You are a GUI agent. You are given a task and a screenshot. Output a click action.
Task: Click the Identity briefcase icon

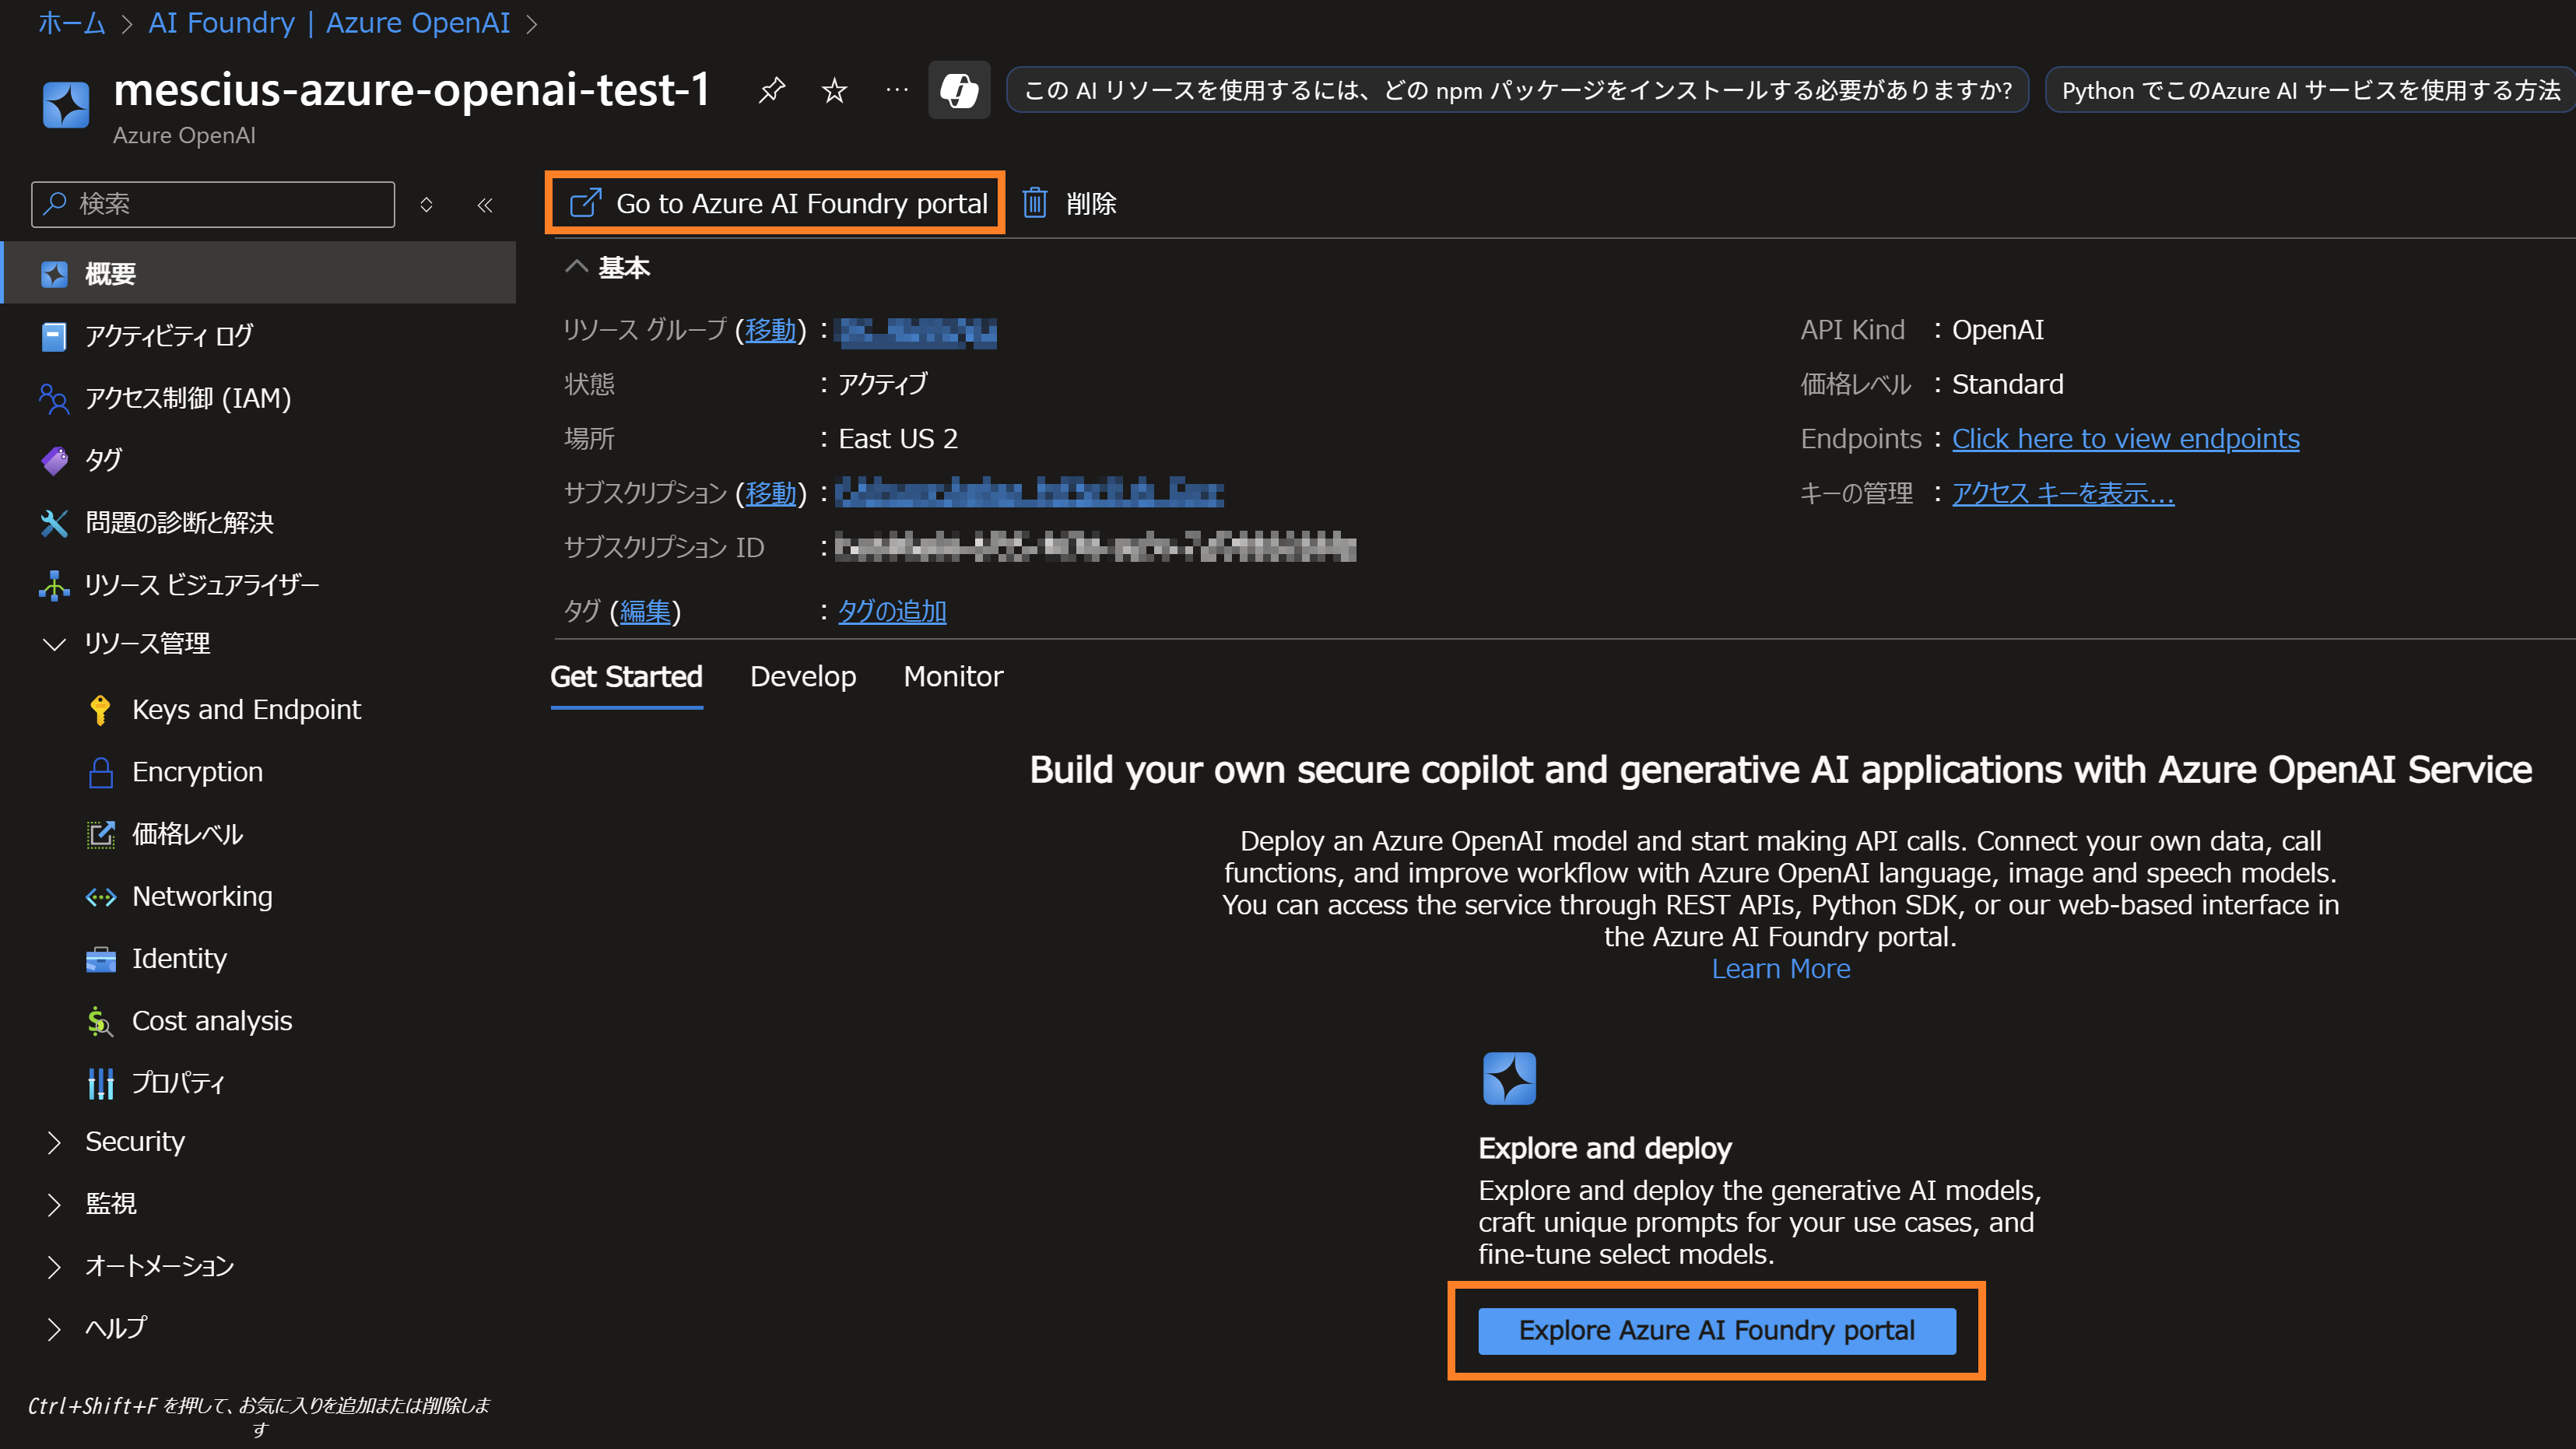click(100, 959)
